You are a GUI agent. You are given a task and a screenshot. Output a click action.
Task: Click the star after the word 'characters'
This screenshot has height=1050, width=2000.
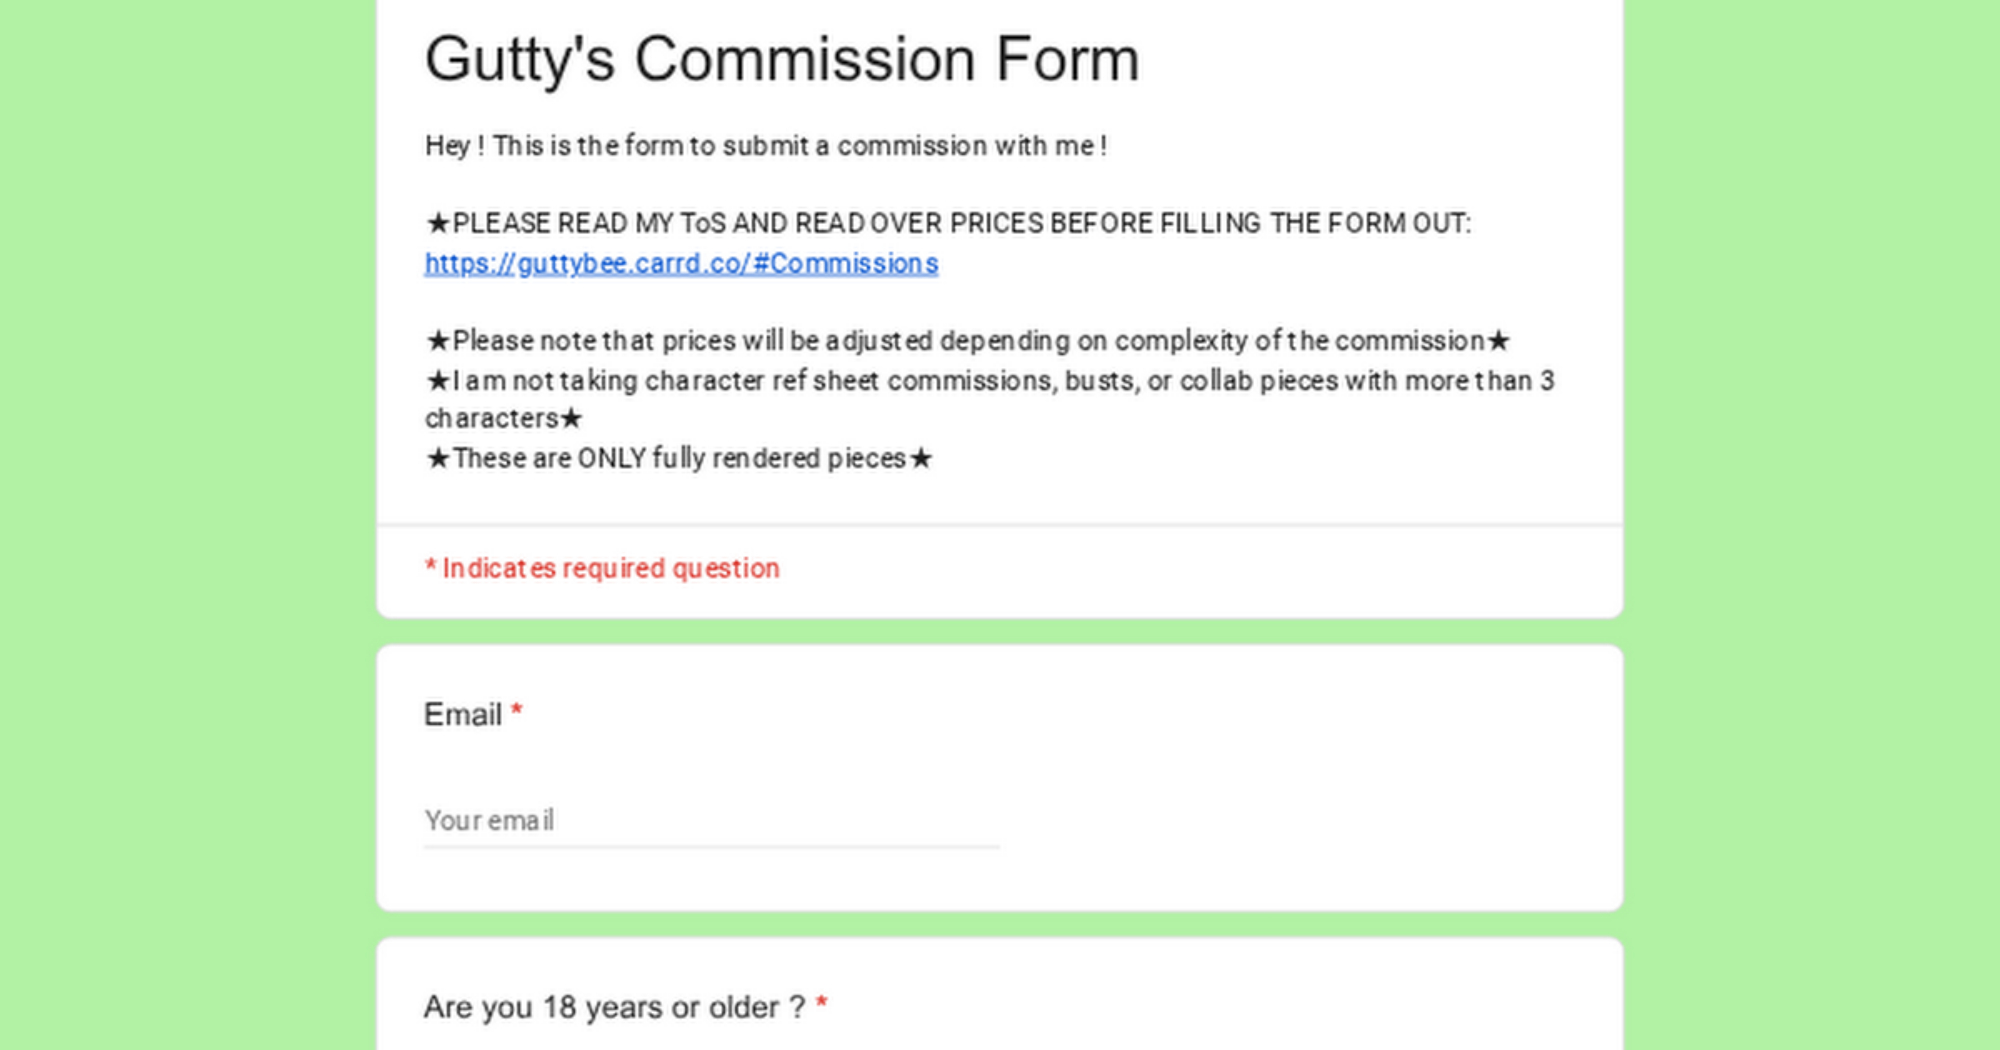tap(571, 418)
